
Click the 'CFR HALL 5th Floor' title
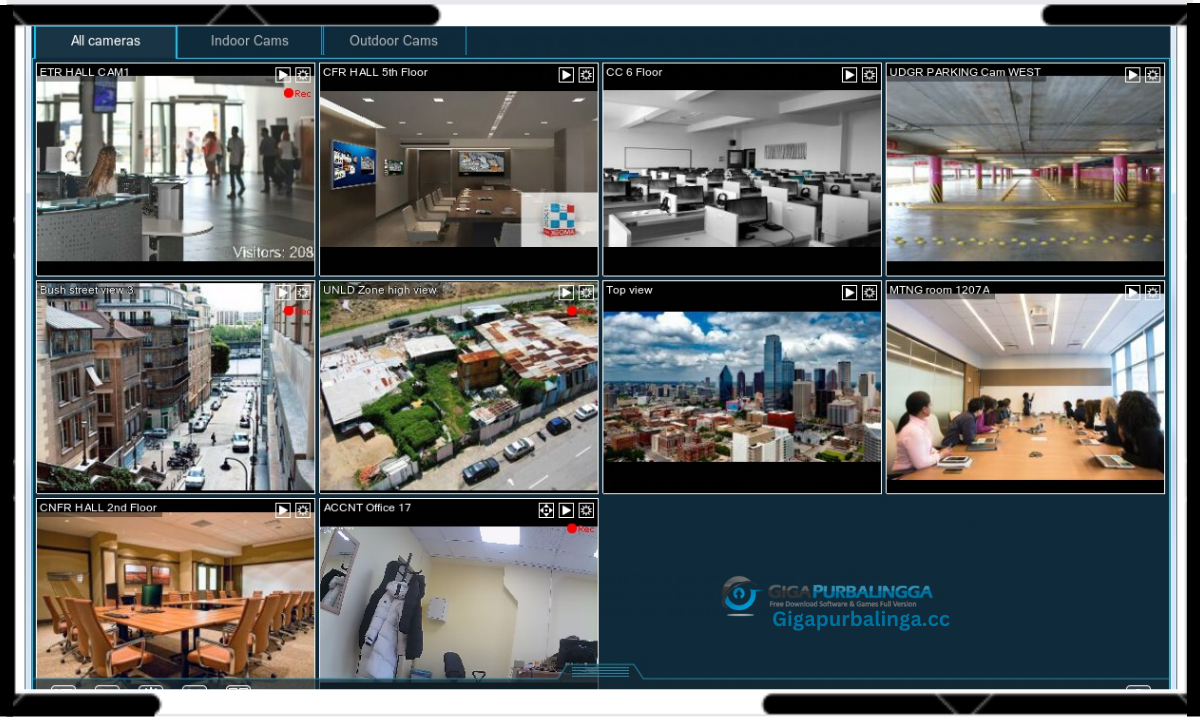click(375, 72)
